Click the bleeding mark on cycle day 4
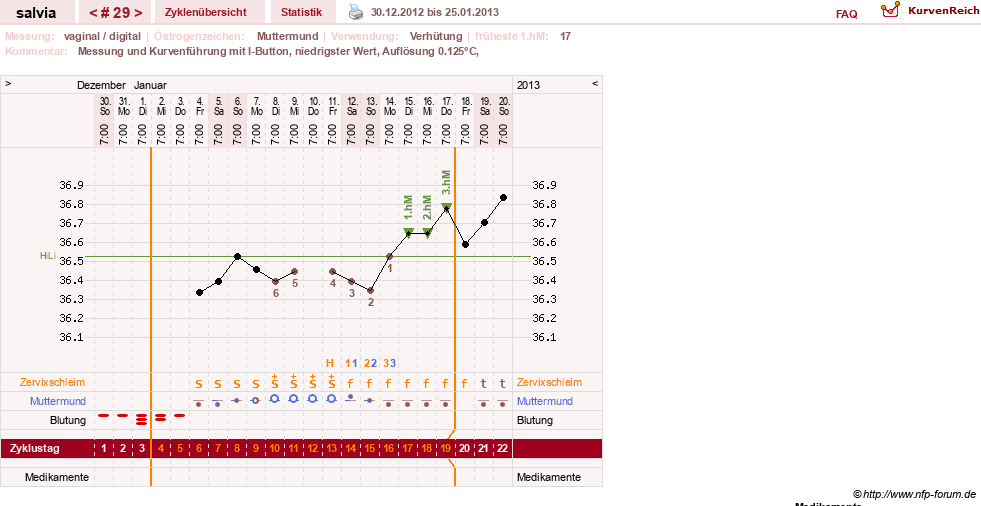 point(161,417)
